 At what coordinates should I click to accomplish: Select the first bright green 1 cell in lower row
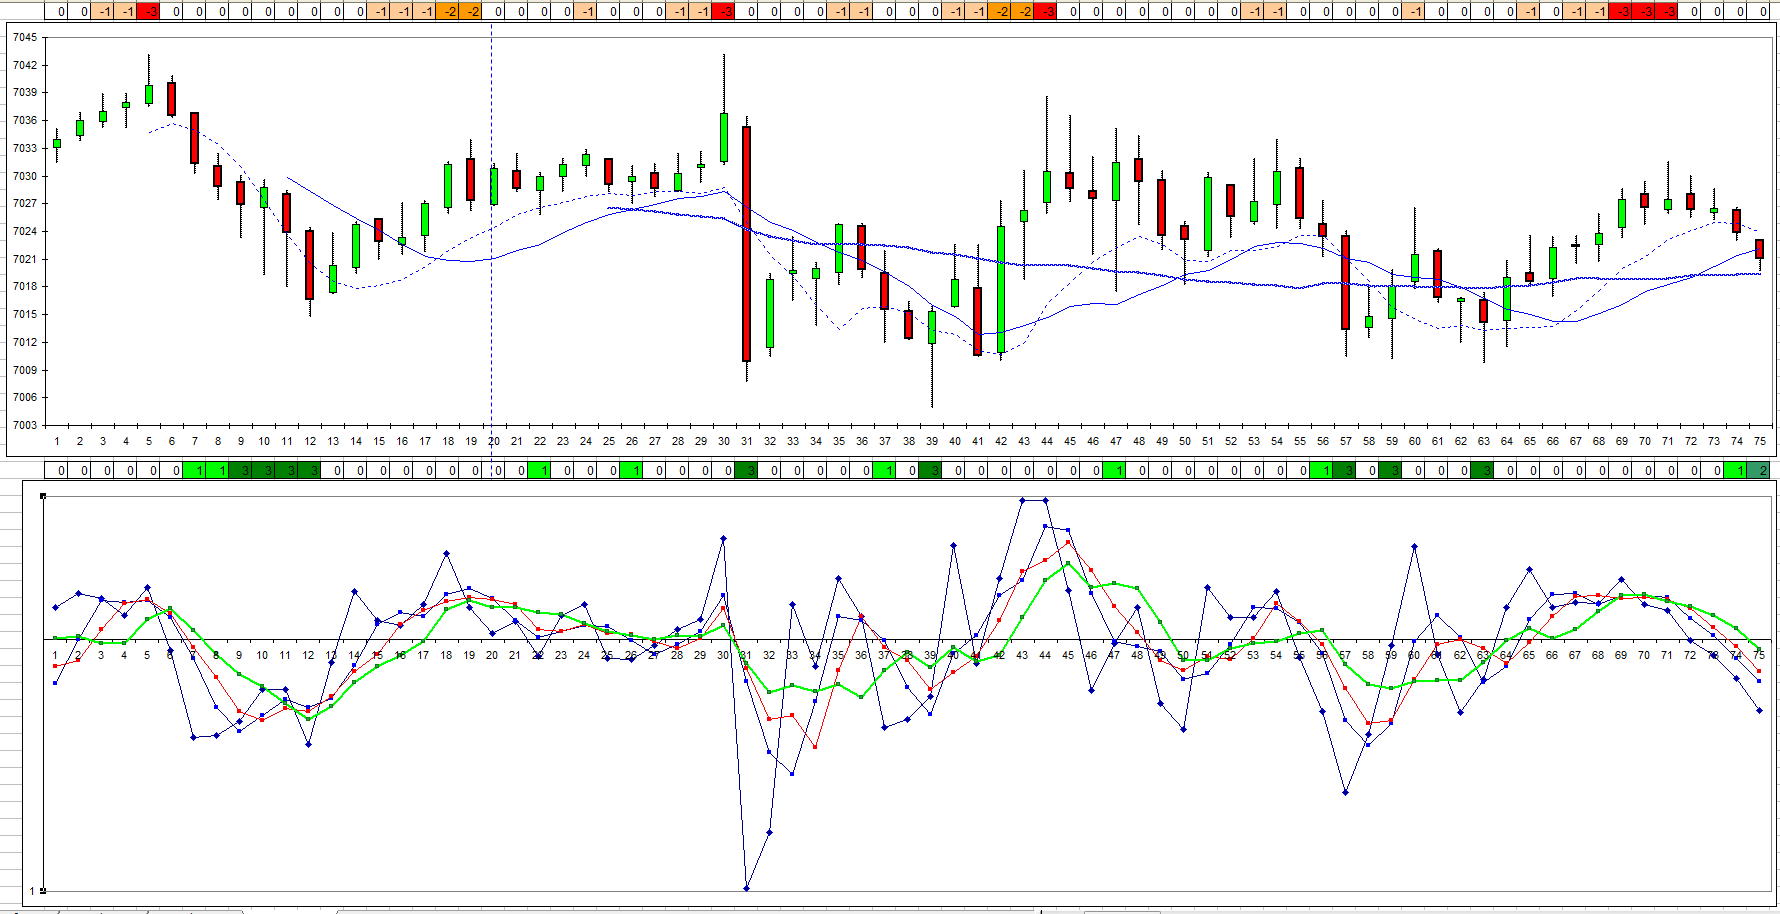point(195,470)
